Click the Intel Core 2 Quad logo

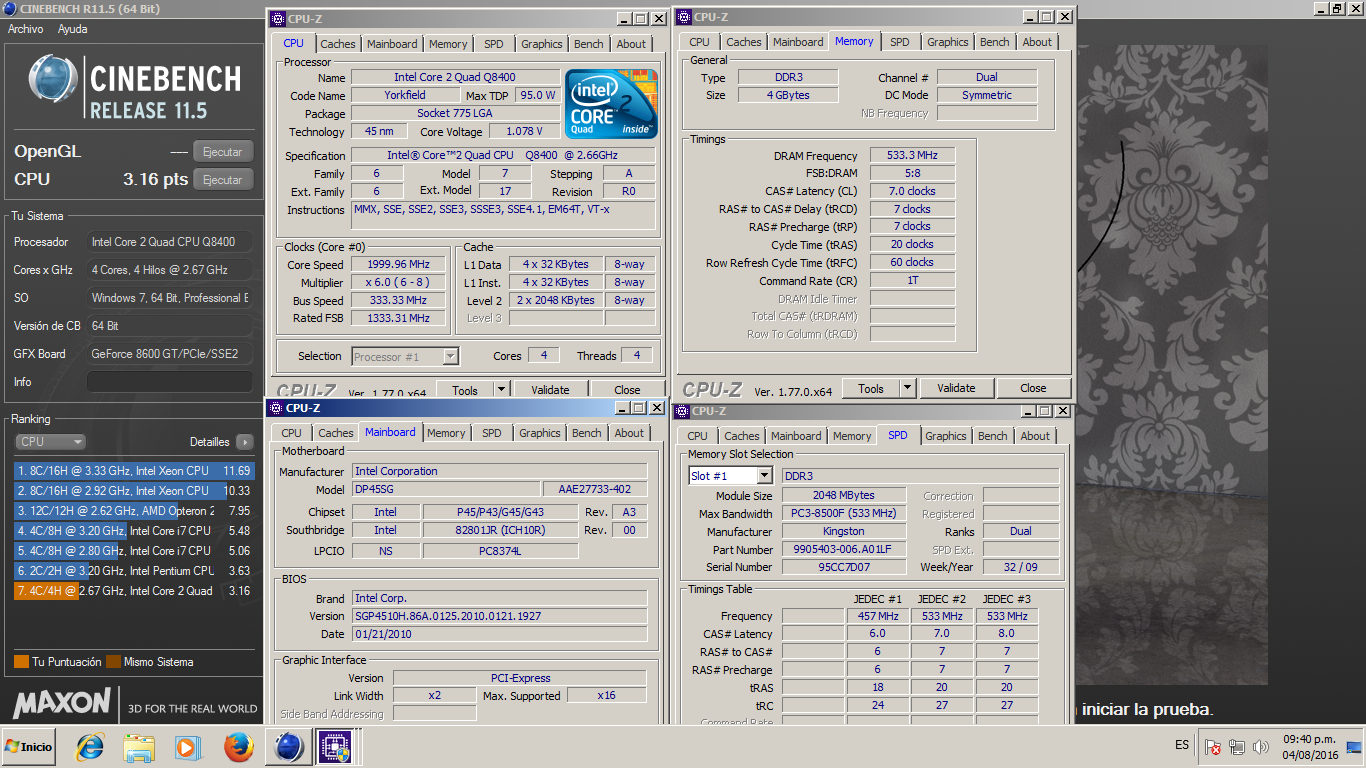tap(611, 104)
